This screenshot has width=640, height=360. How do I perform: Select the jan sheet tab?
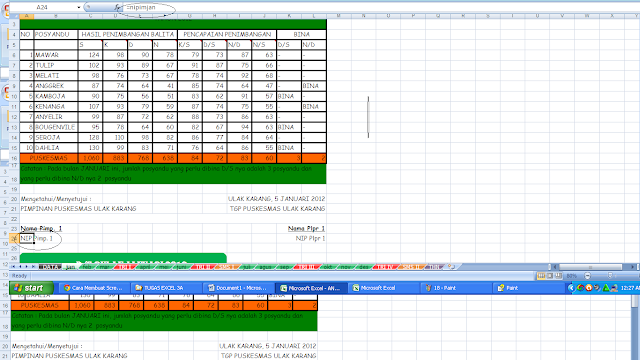click(x=70, y=267)
